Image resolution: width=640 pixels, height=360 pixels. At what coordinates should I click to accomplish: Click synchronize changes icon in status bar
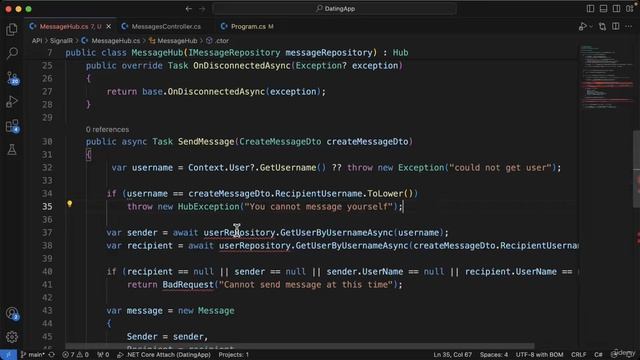tap(52, 355)
